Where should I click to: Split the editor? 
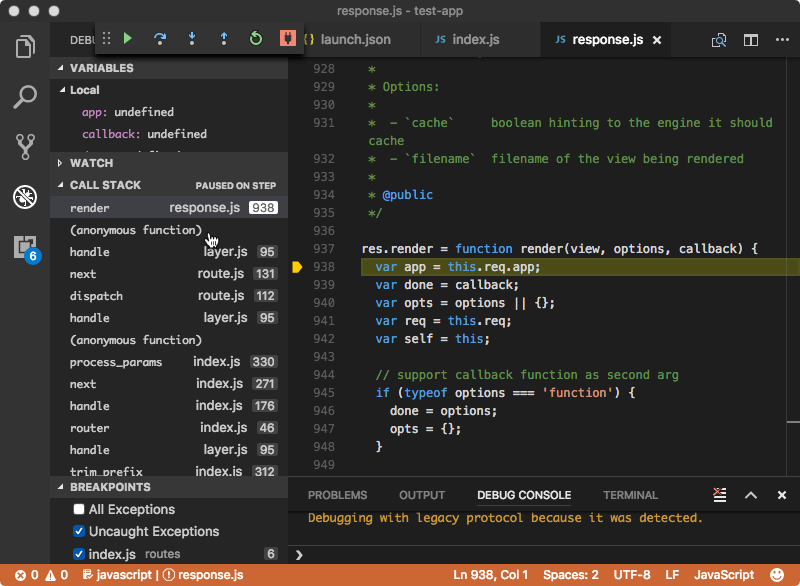pyautogui.click(x=751, y=40)
